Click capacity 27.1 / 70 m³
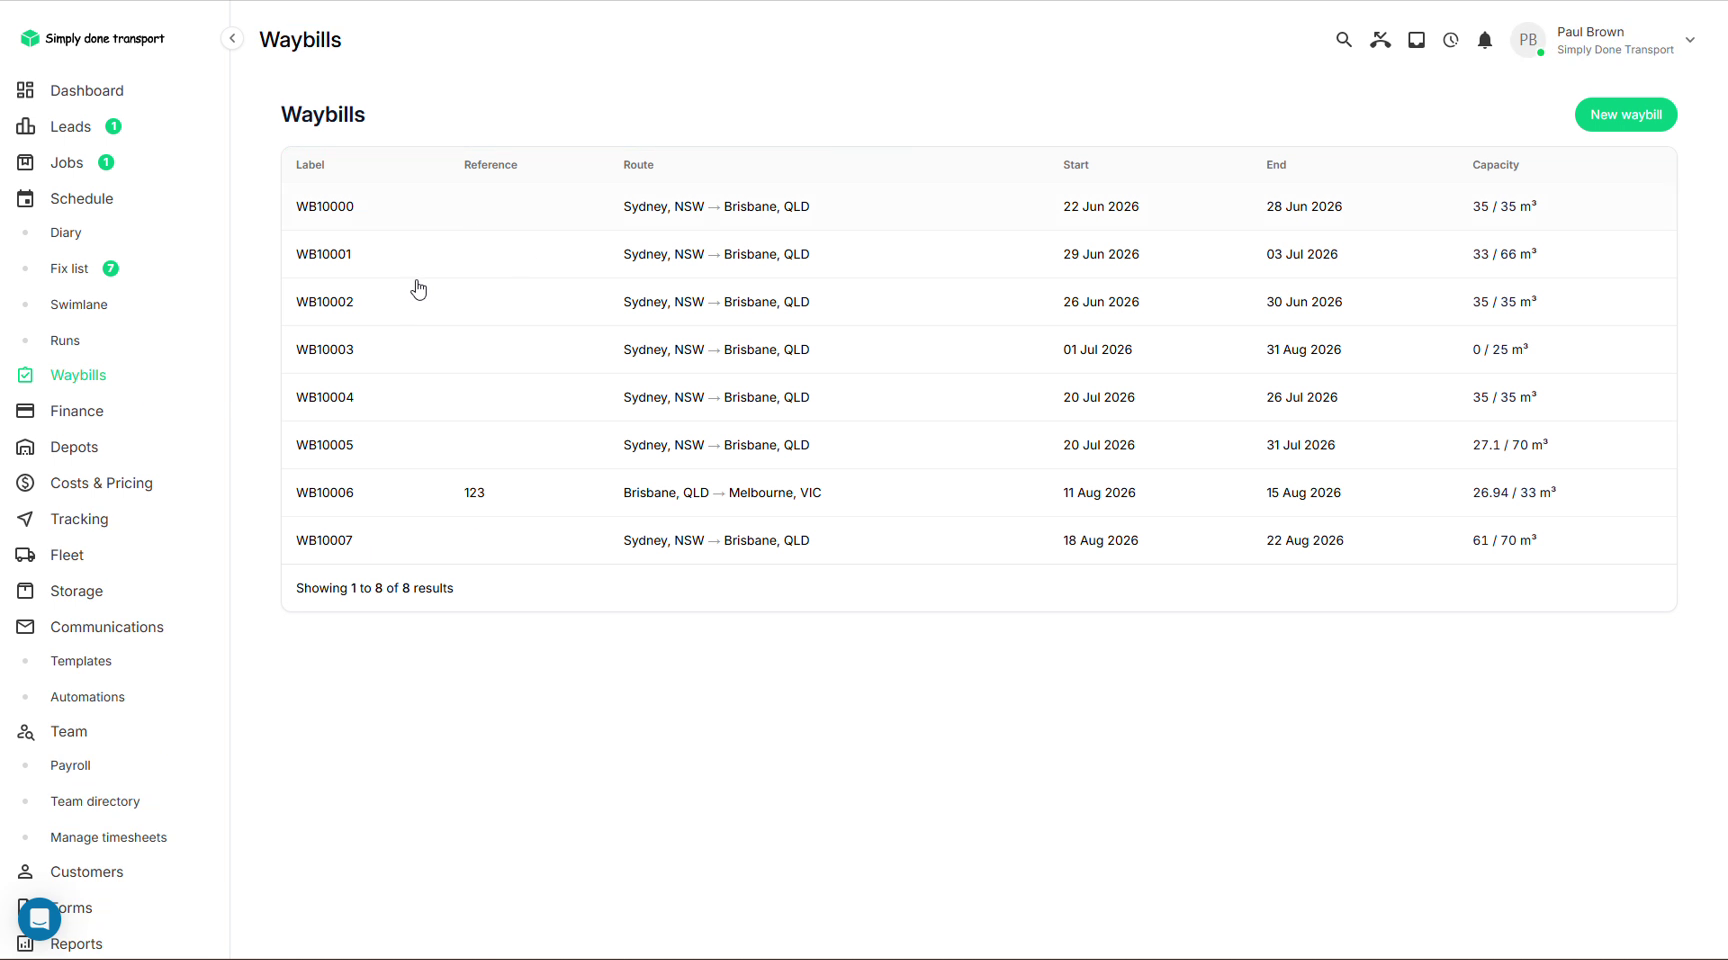The image size is (1728, 960). pyautogui.click(x=1510, y=445)
